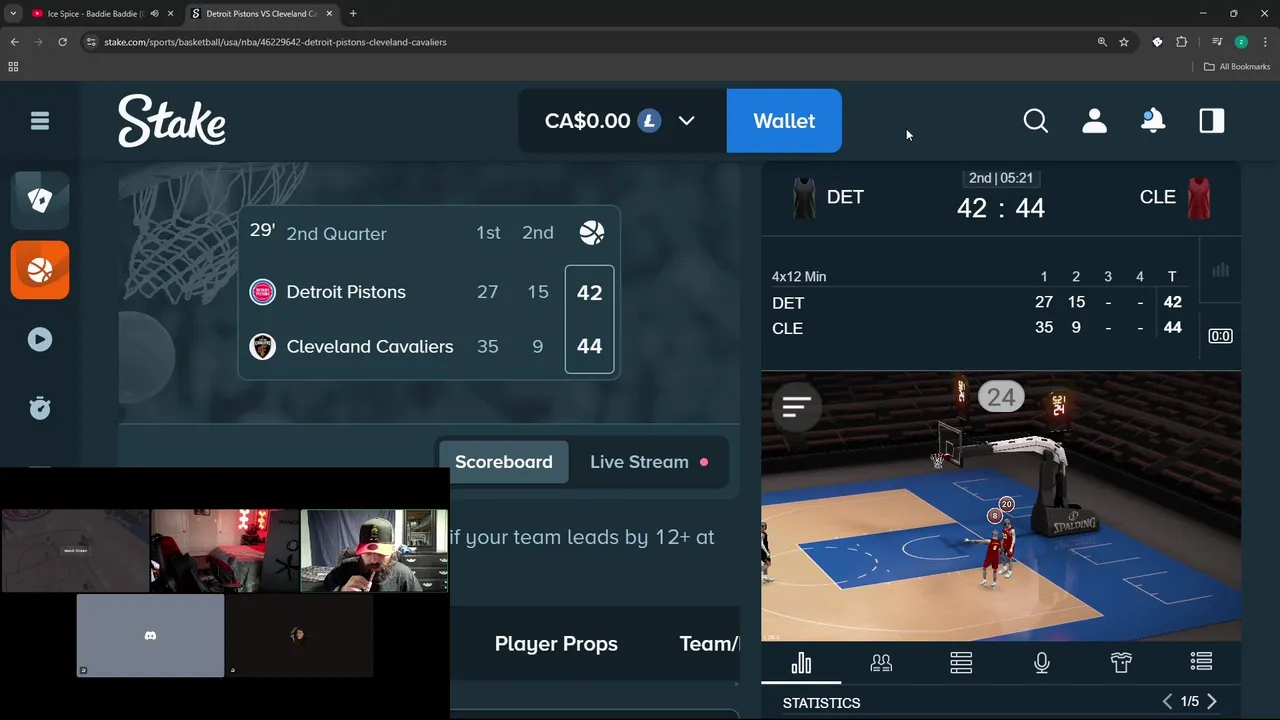
Task: Switch to the Live Stream tab
Action: pos(649,462)
